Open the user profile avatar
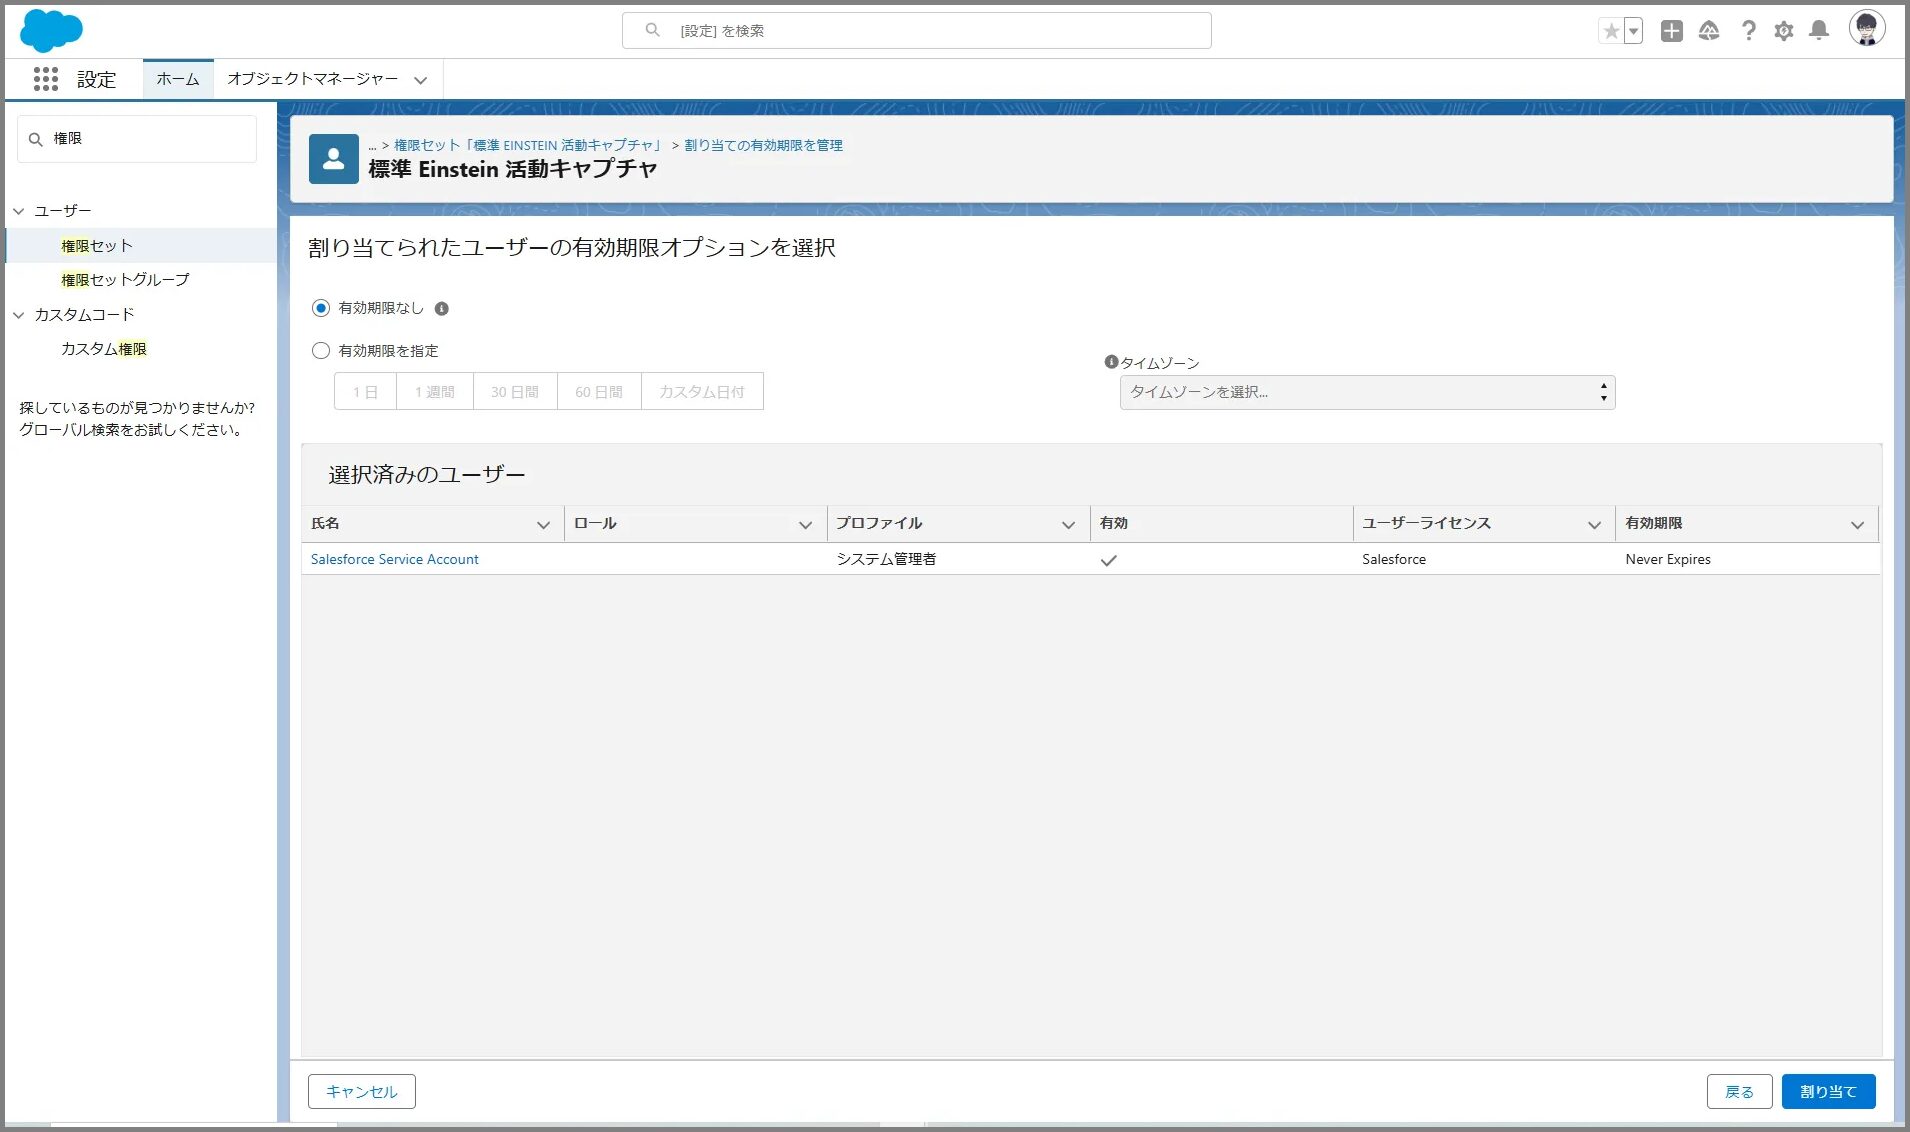The width and height of the screenshot is (1910, 1132). pyautogui.click(x=1867, y=29)
